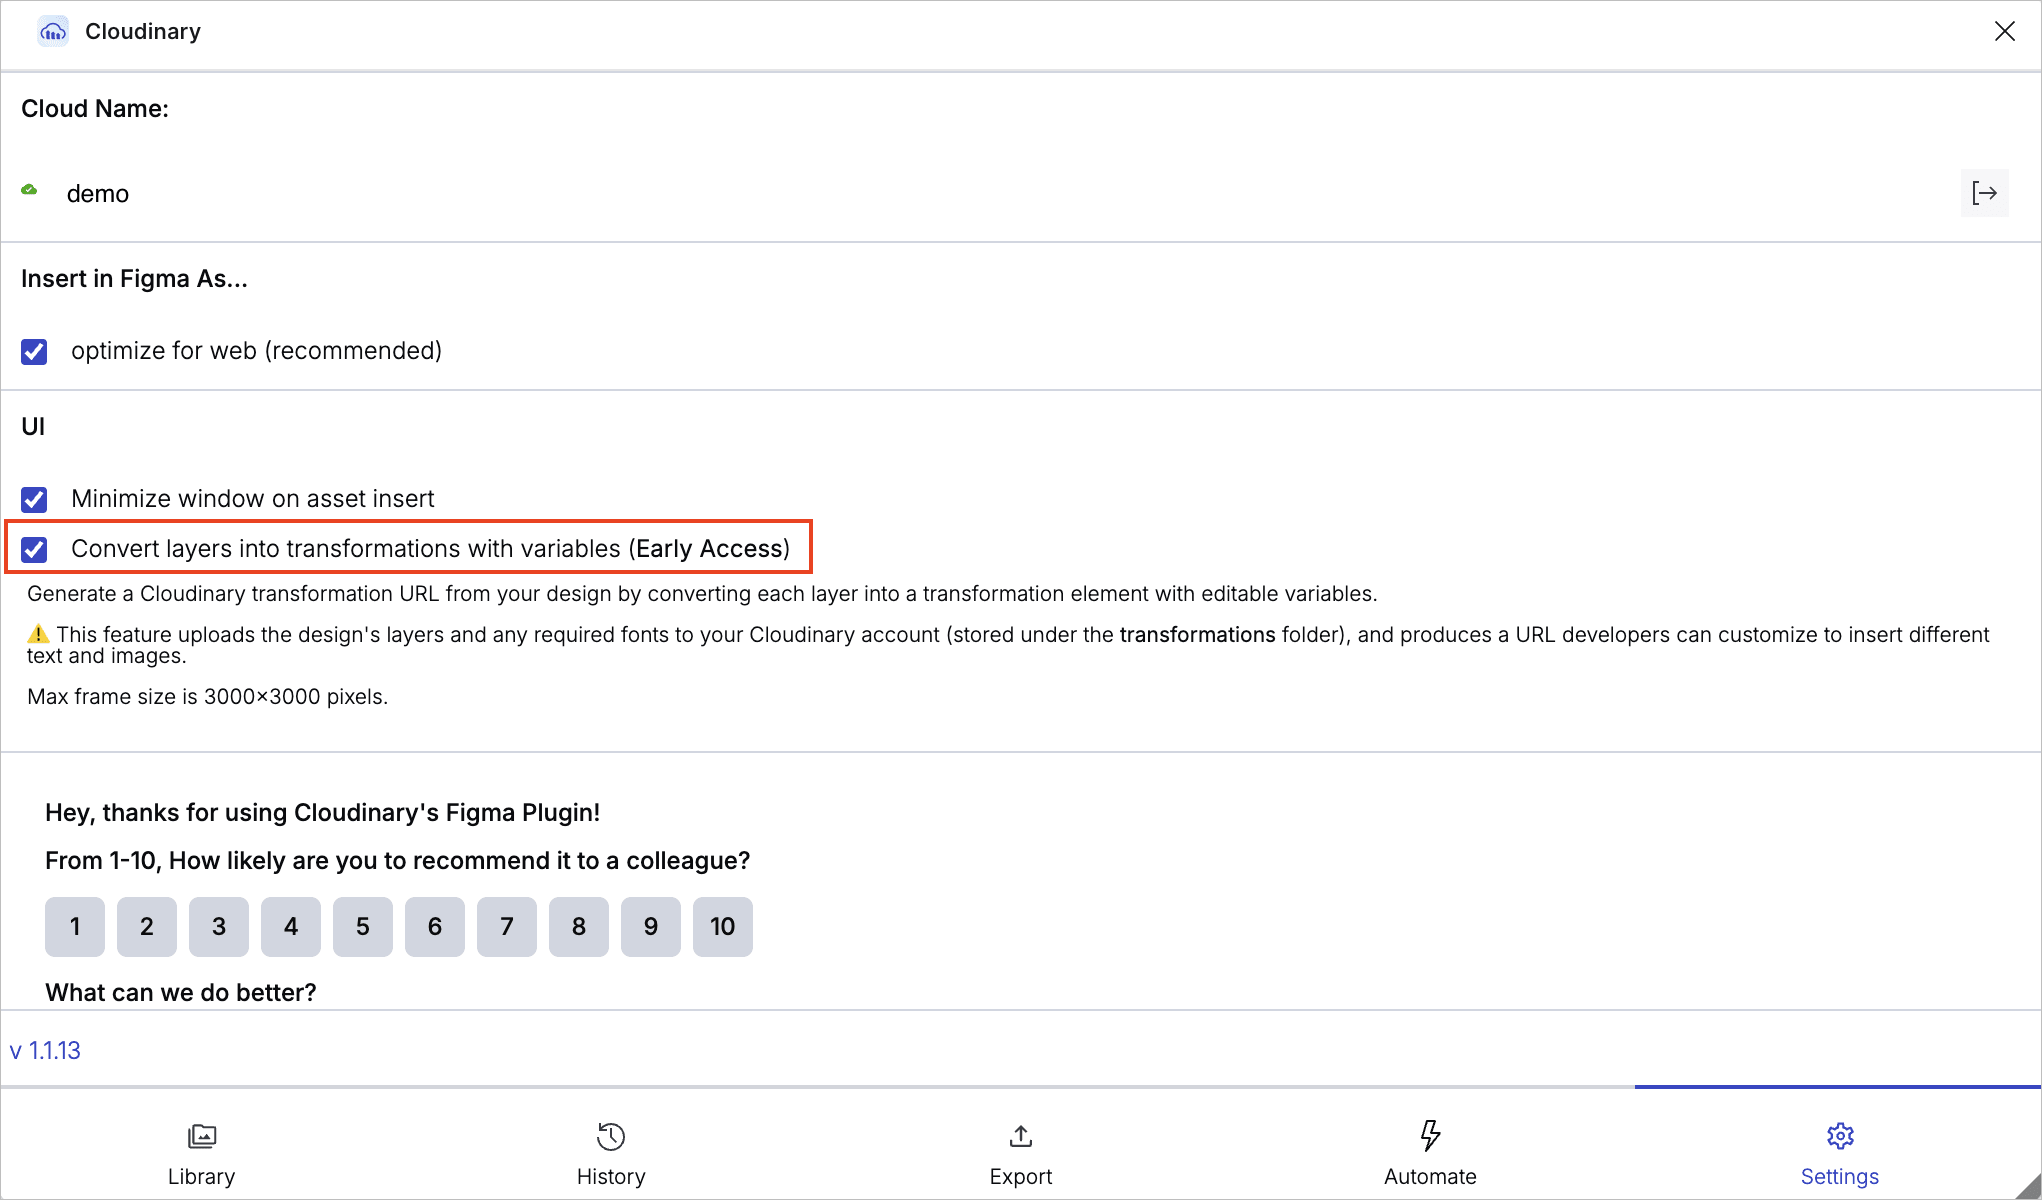Viewport: 2042px width, 1200px height.
Task: Rate recommendation score 7
Action: [506, 927]
